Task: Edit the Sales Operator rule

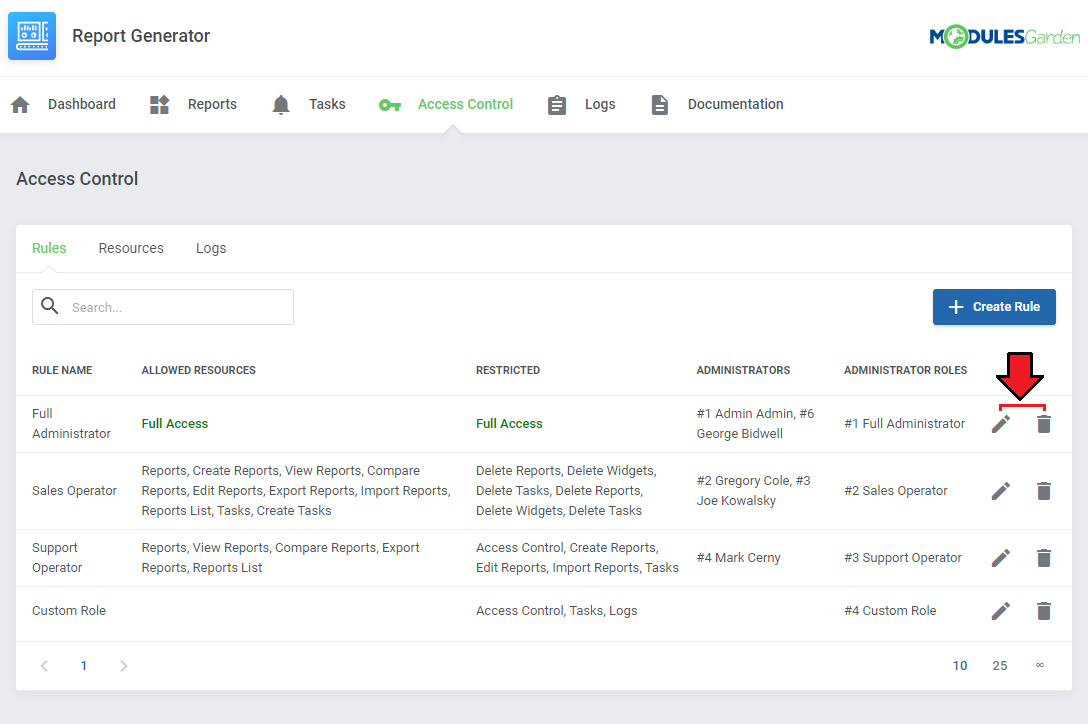Action: pyautogui.click(x=1001, y=491)
